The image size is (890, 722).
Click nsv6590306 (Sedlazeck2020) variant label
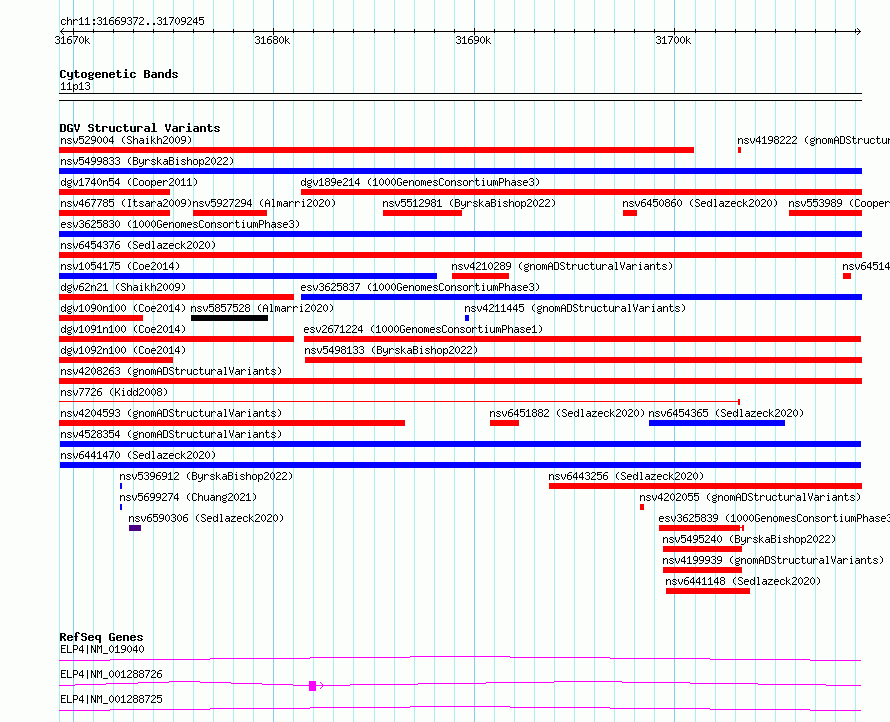[x=206, y=518]
